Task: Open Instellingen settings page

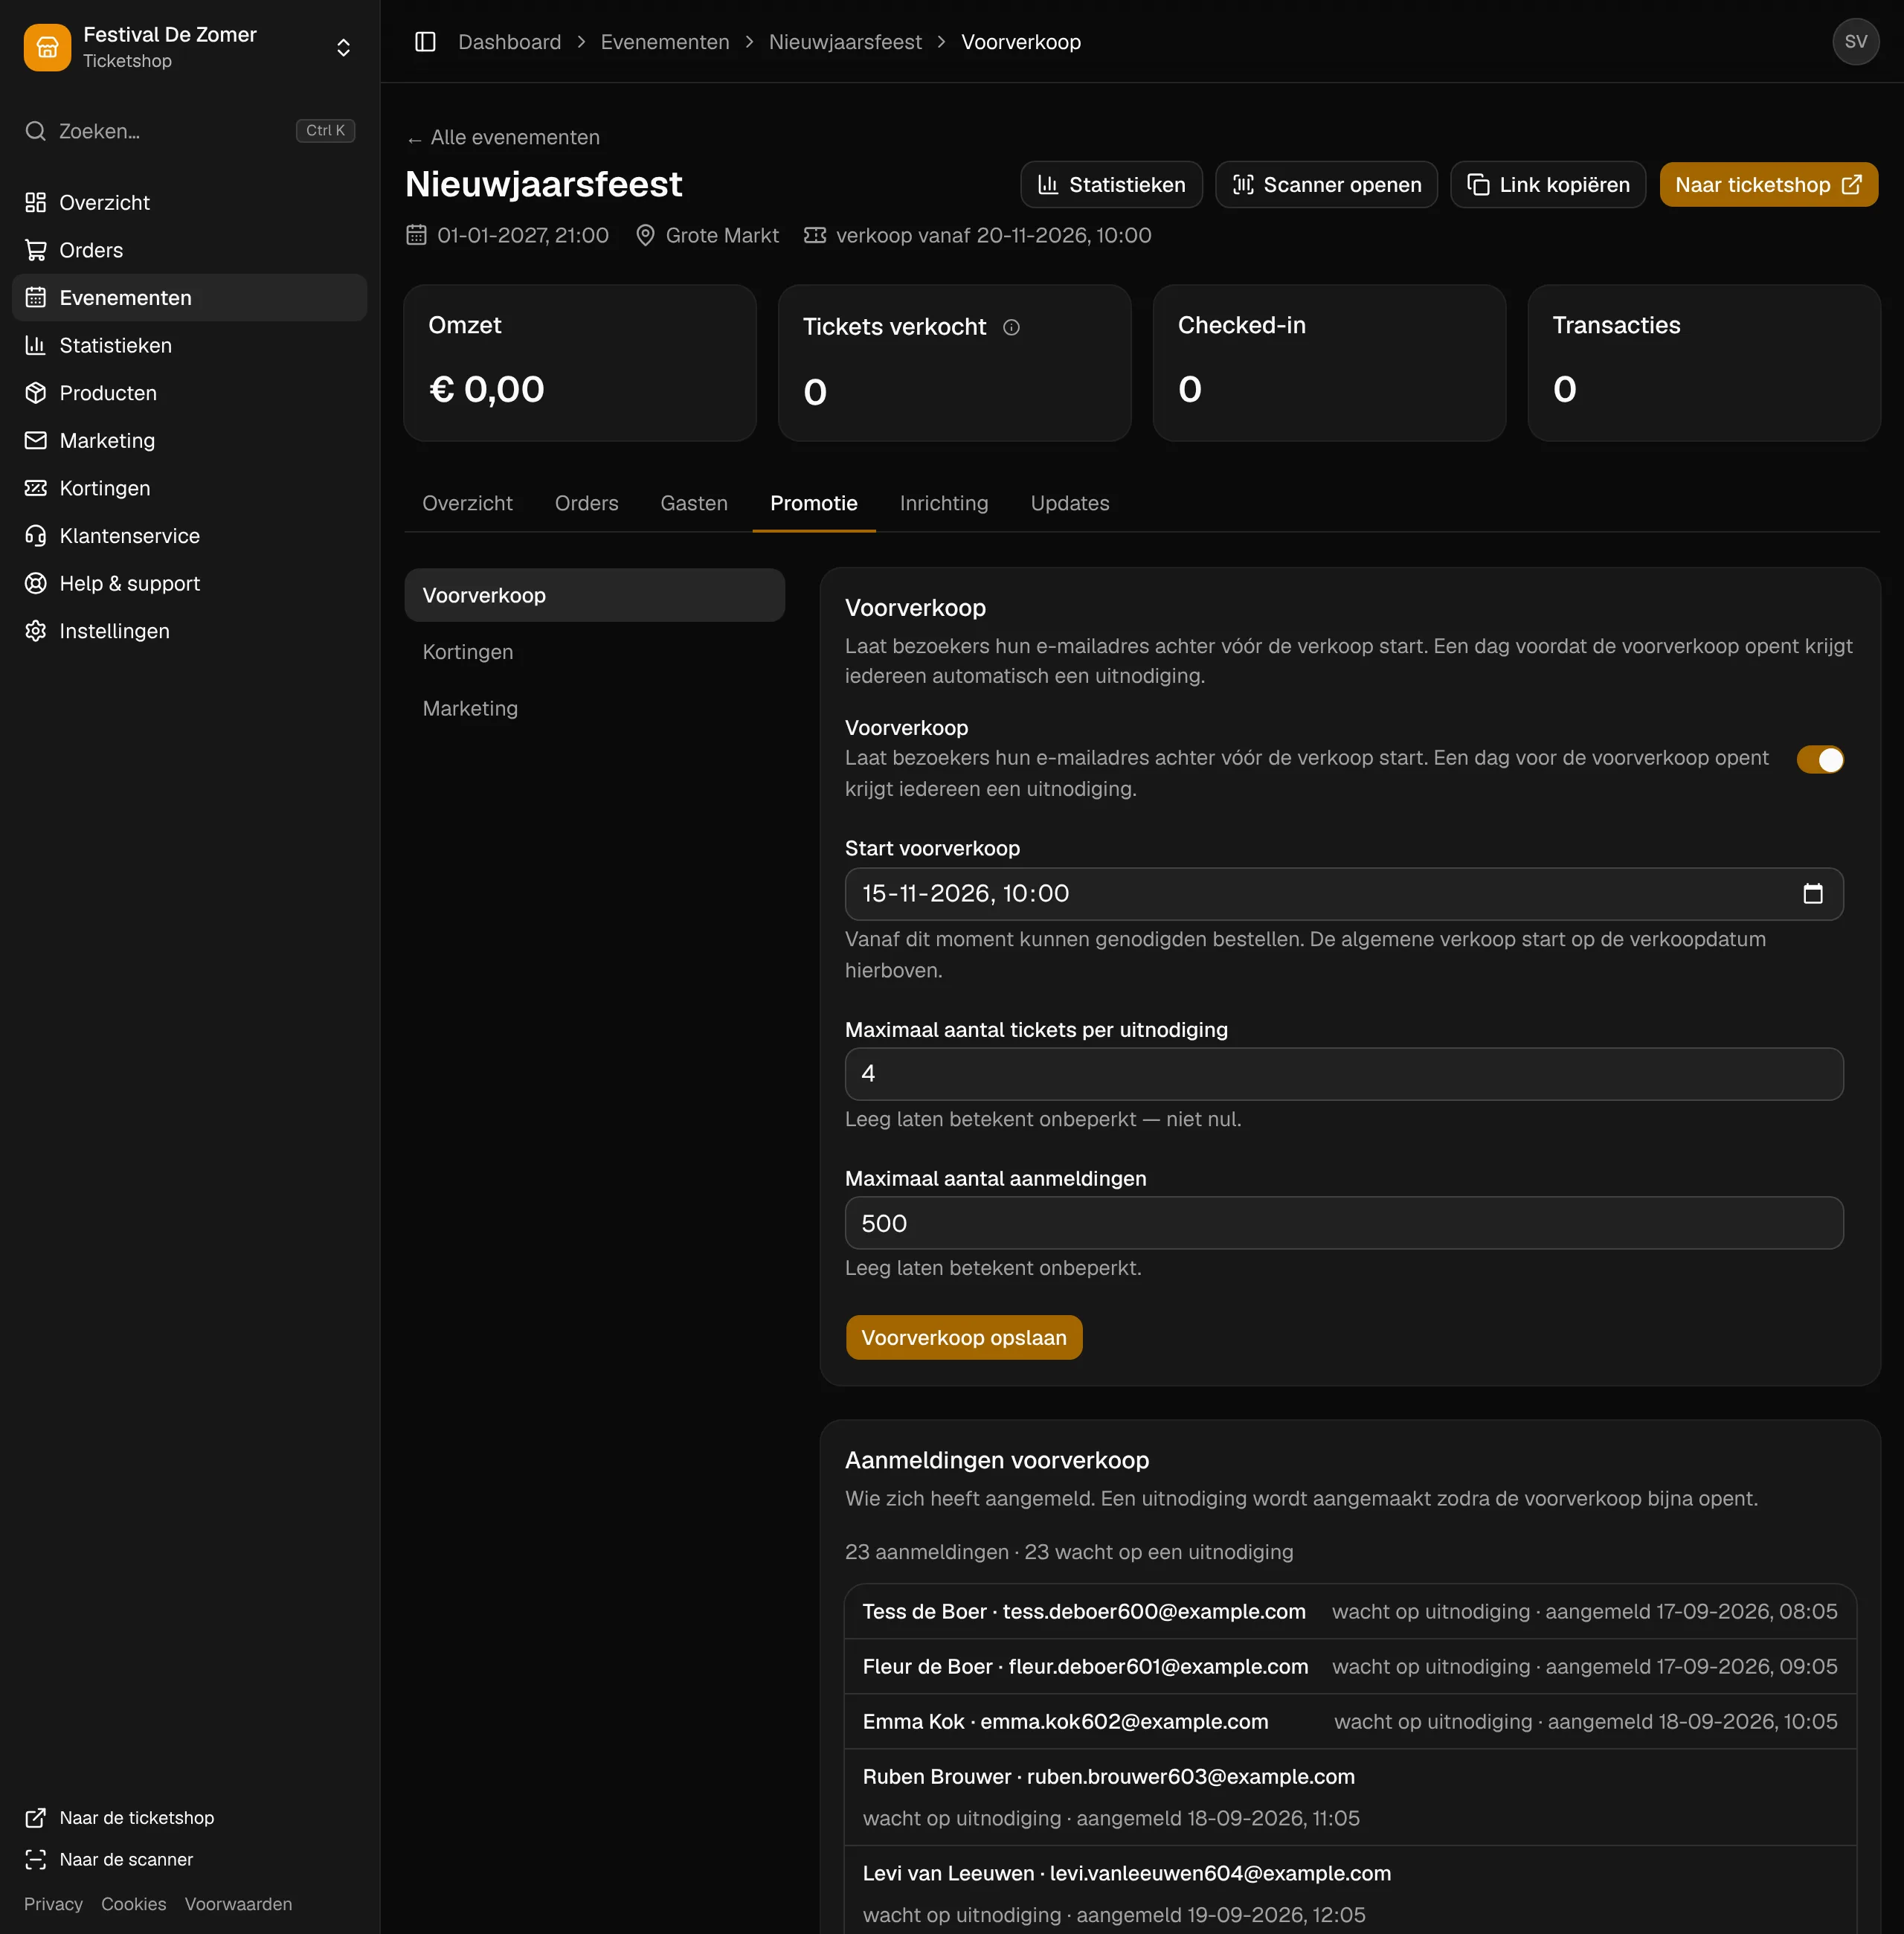Action: 190,631
